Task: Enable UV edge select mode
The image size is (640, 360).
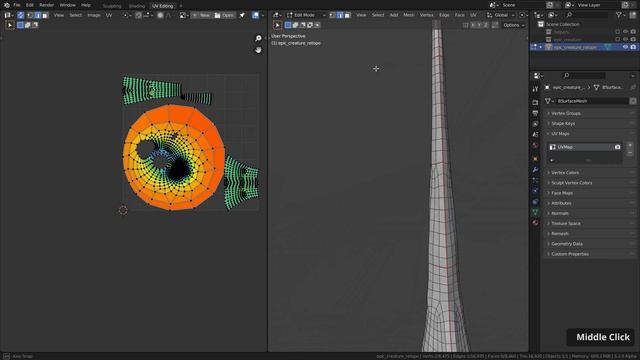Action: click(38, 15)
